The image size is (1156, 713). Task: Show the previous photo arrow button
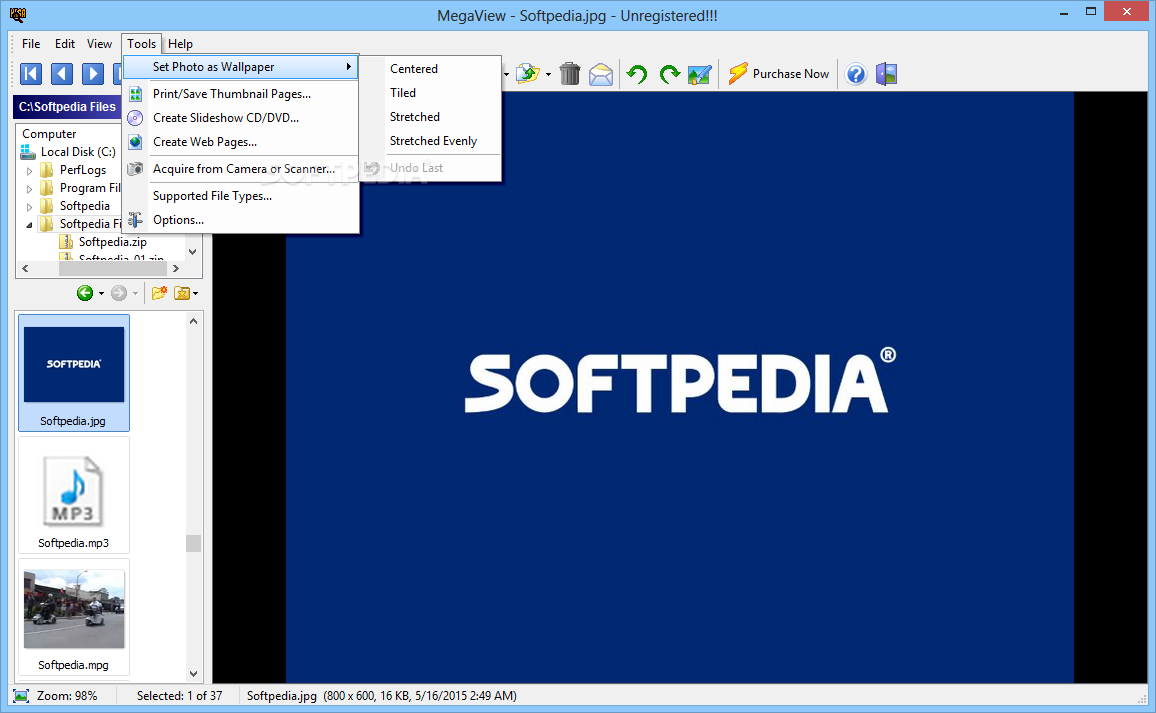62,74
